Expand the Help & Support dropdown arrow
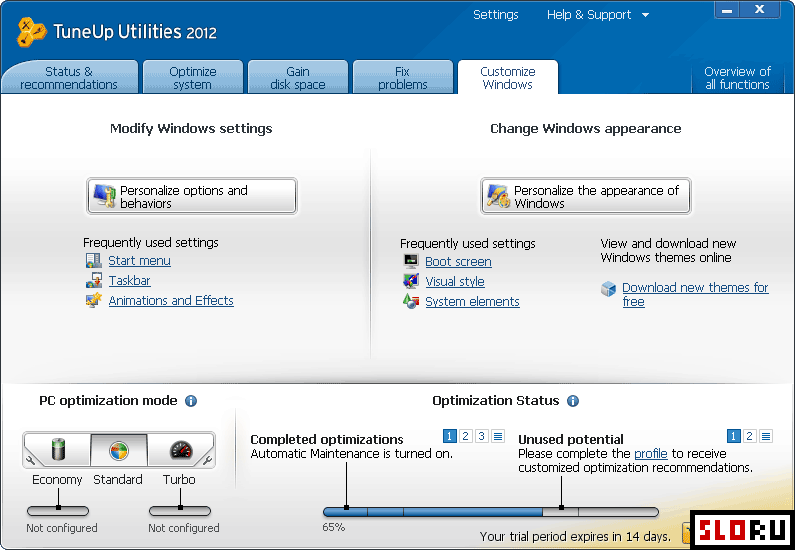 click(x=645, y=15)
